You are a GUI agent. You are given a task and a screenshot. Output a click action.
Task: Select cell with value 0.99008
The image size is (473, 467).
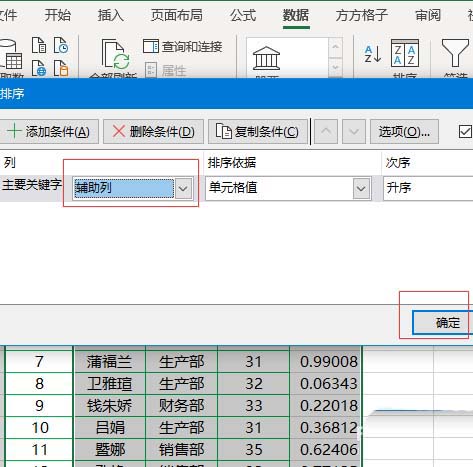point(326,362)
